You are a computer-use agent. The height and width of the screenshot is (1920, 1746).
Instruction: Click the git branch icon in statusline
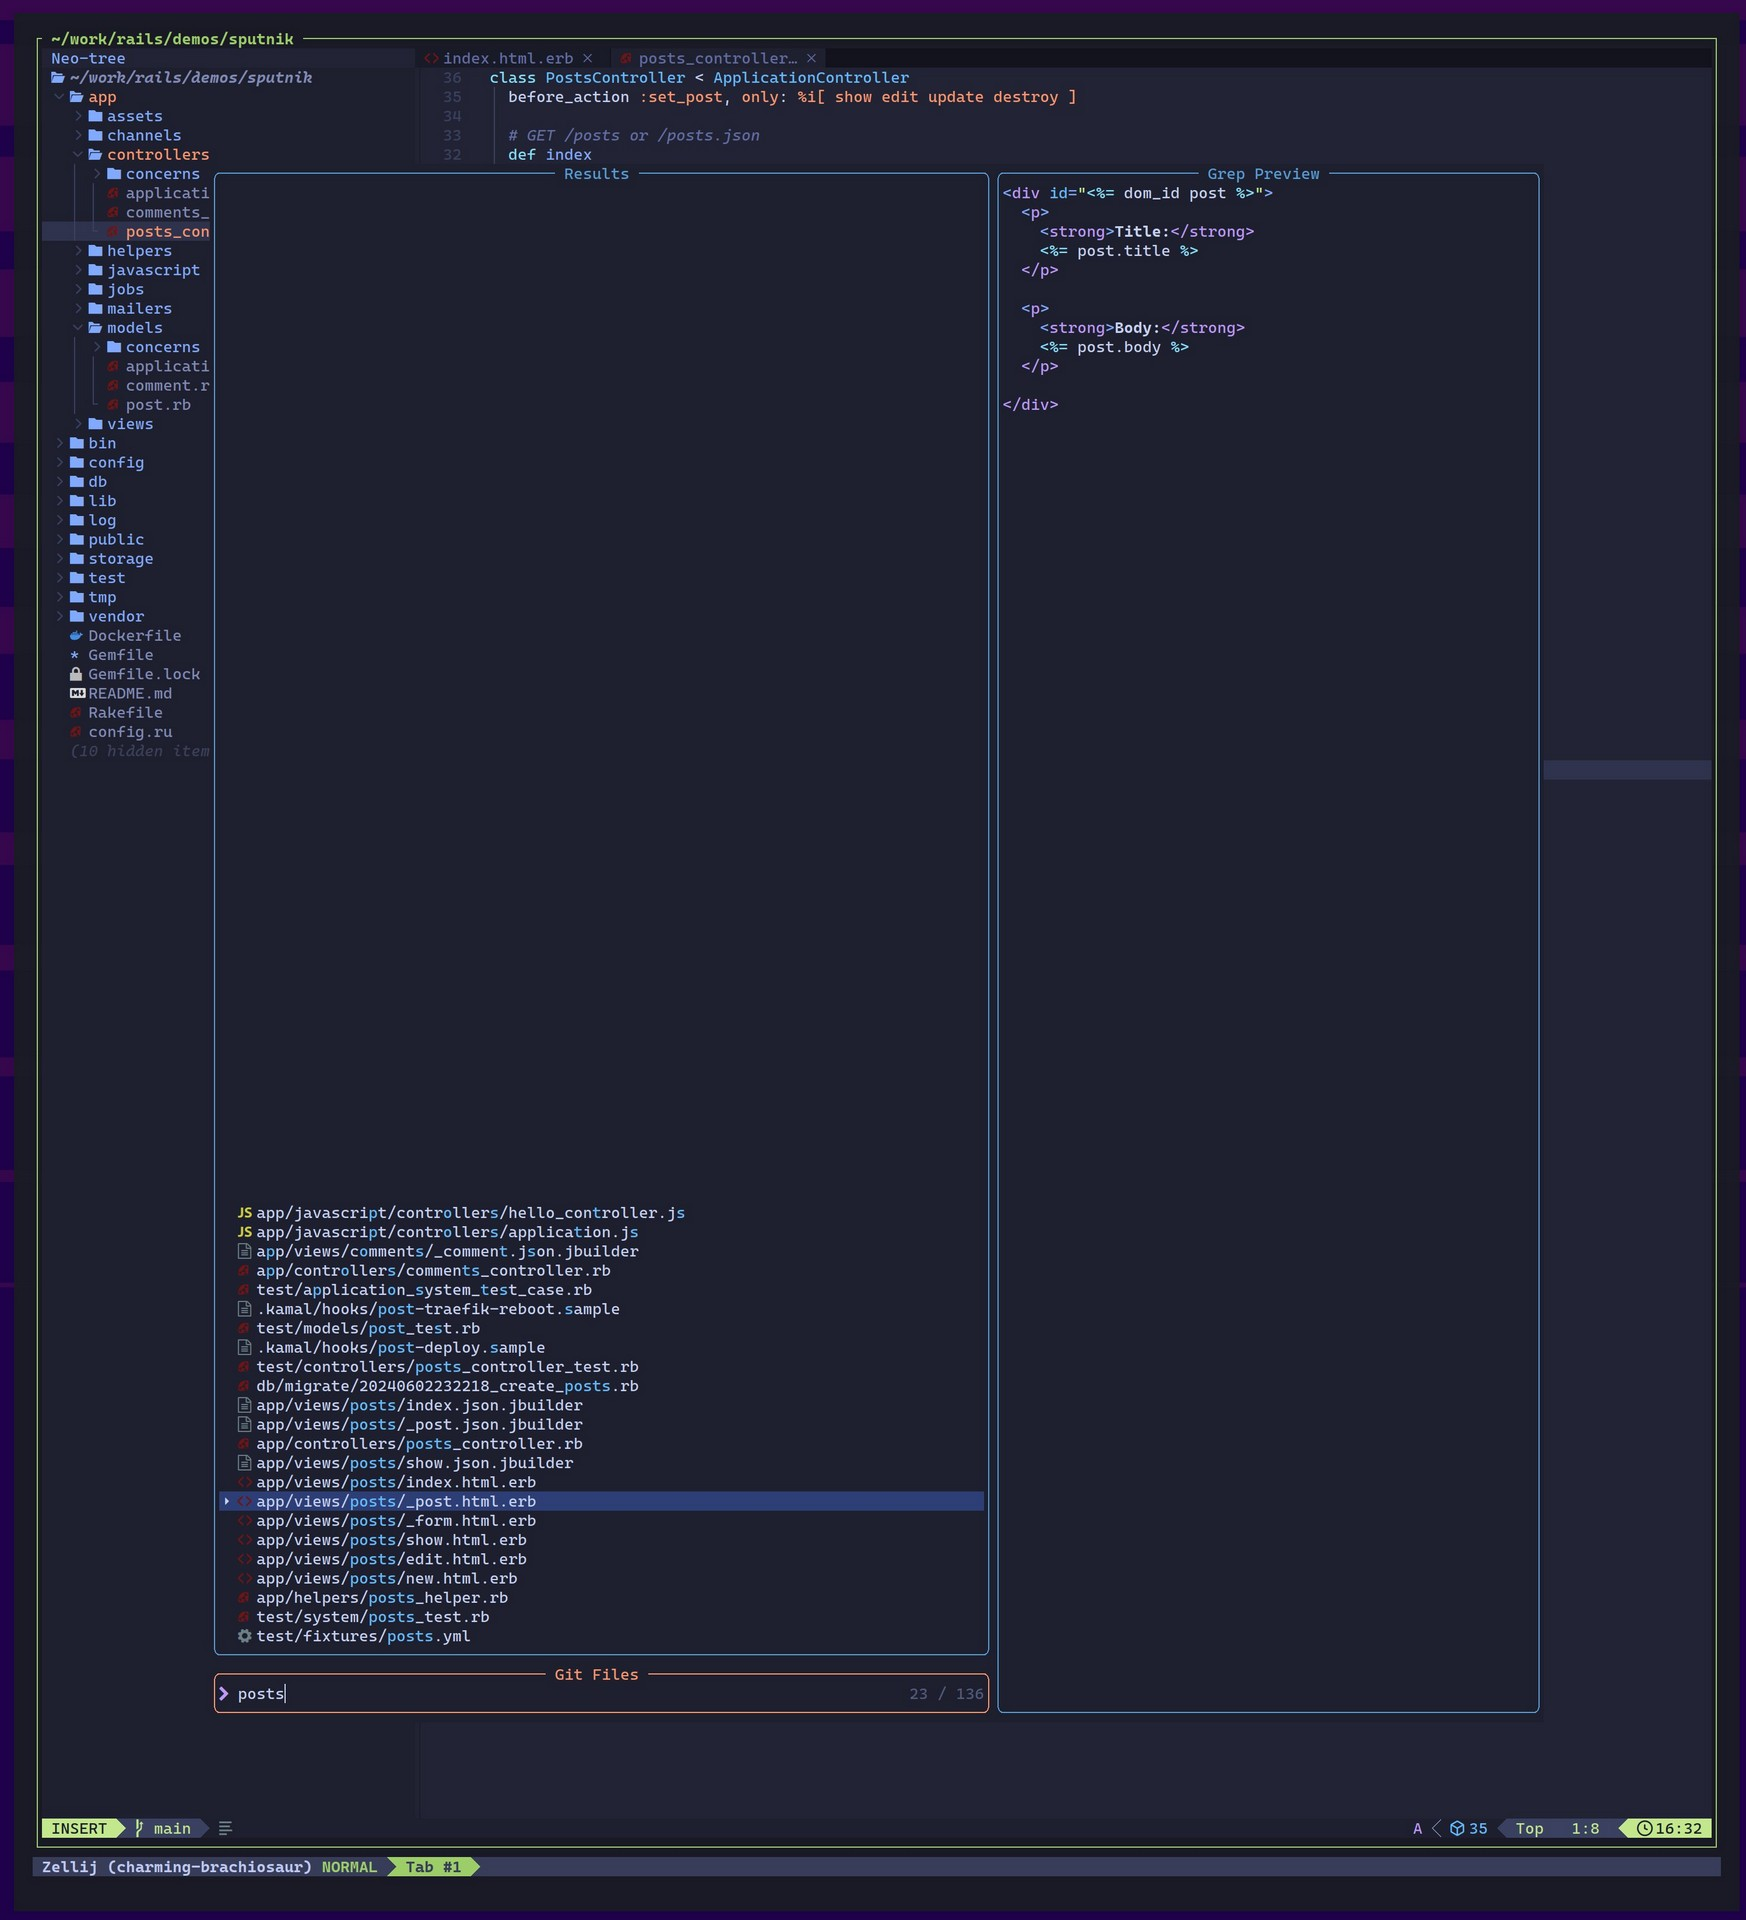pyautogui.click(x=139, y=1828)
